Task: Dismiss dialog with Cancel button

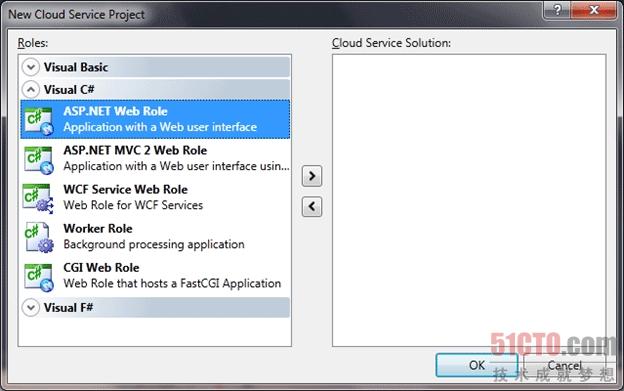Action: click(x=565, y=365)
